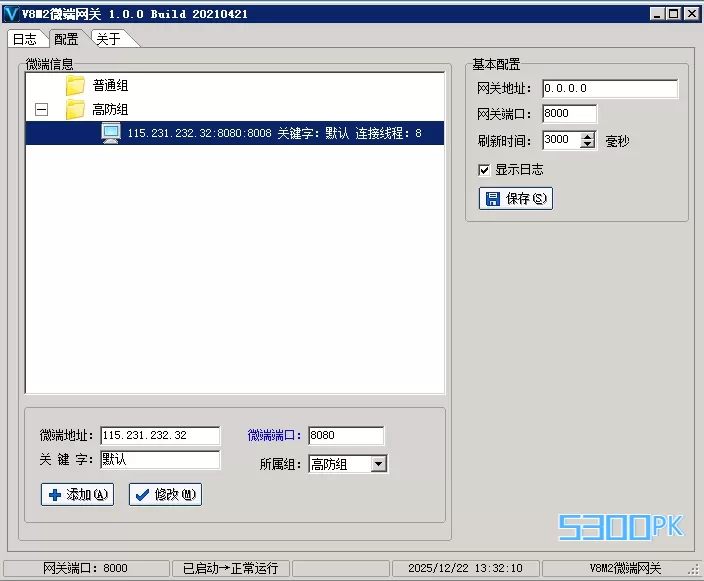The width and height of the screenshot is (704, 581).
Task: Click the V logo in the title bar
Action: point(11,14)
